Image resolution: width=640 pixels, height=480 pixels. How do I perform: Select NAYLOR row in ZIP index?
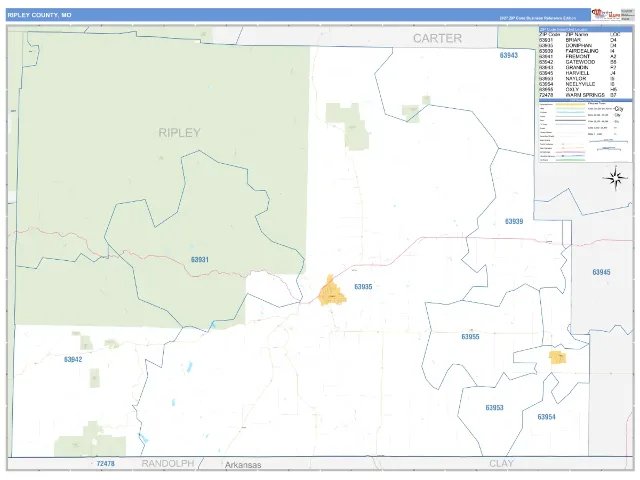(x=578, y=79)
